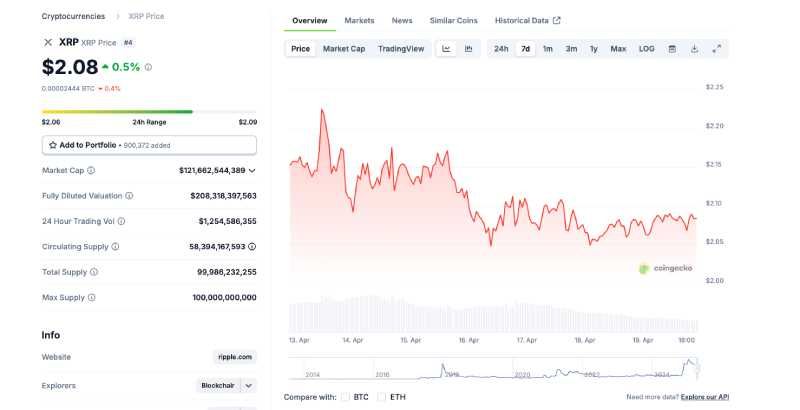This screenshot has width=800, height=410.
Task: Open the Similar Coins tab
Action: [454, 20]
